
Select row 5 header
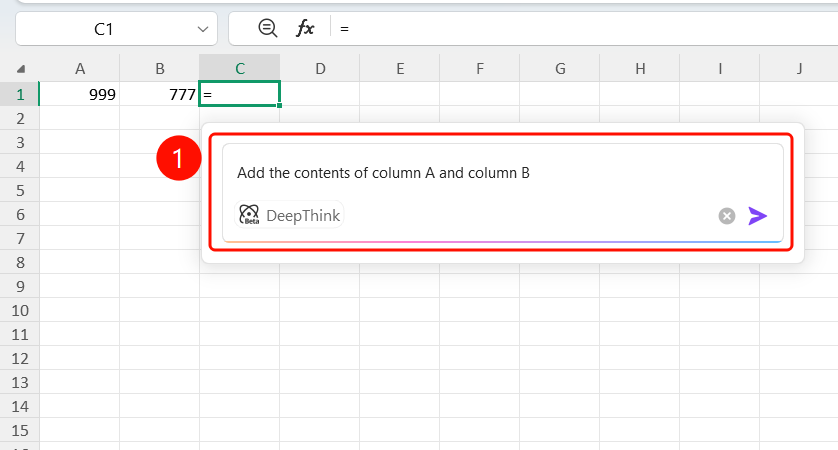(x=20, y=190)
